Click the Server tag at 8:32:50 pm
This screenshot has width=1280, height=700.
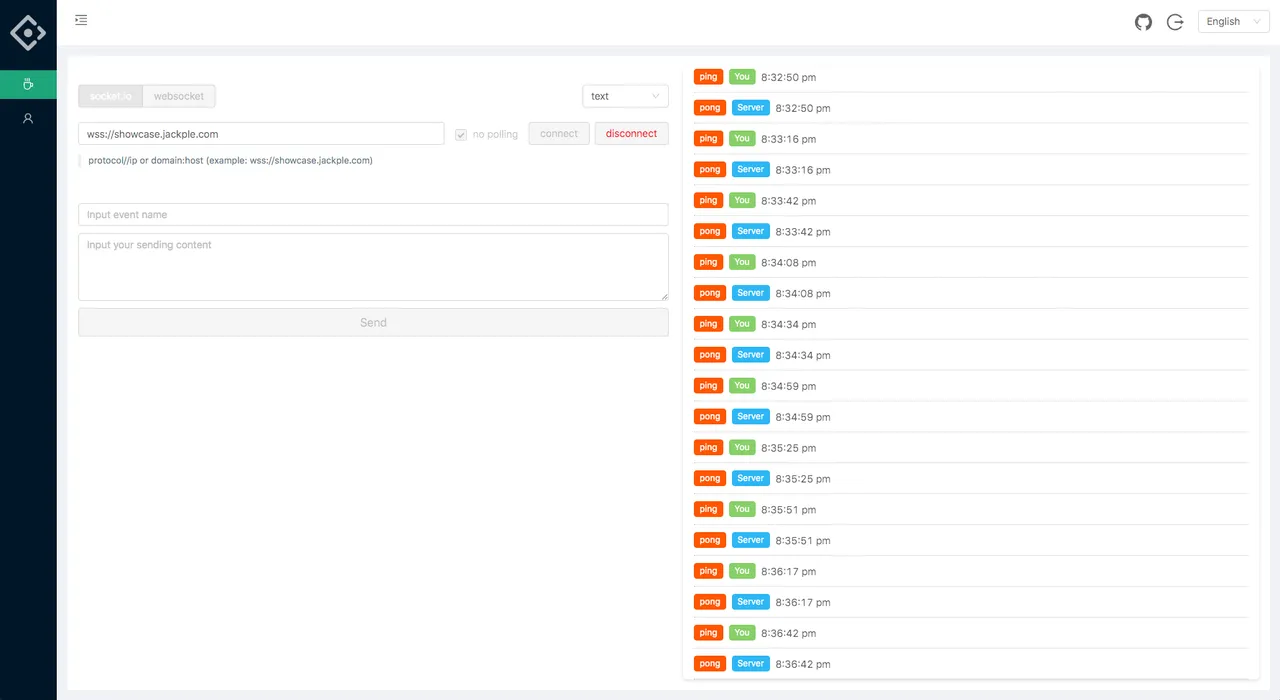pyautogui.click(x=751, y=108)
